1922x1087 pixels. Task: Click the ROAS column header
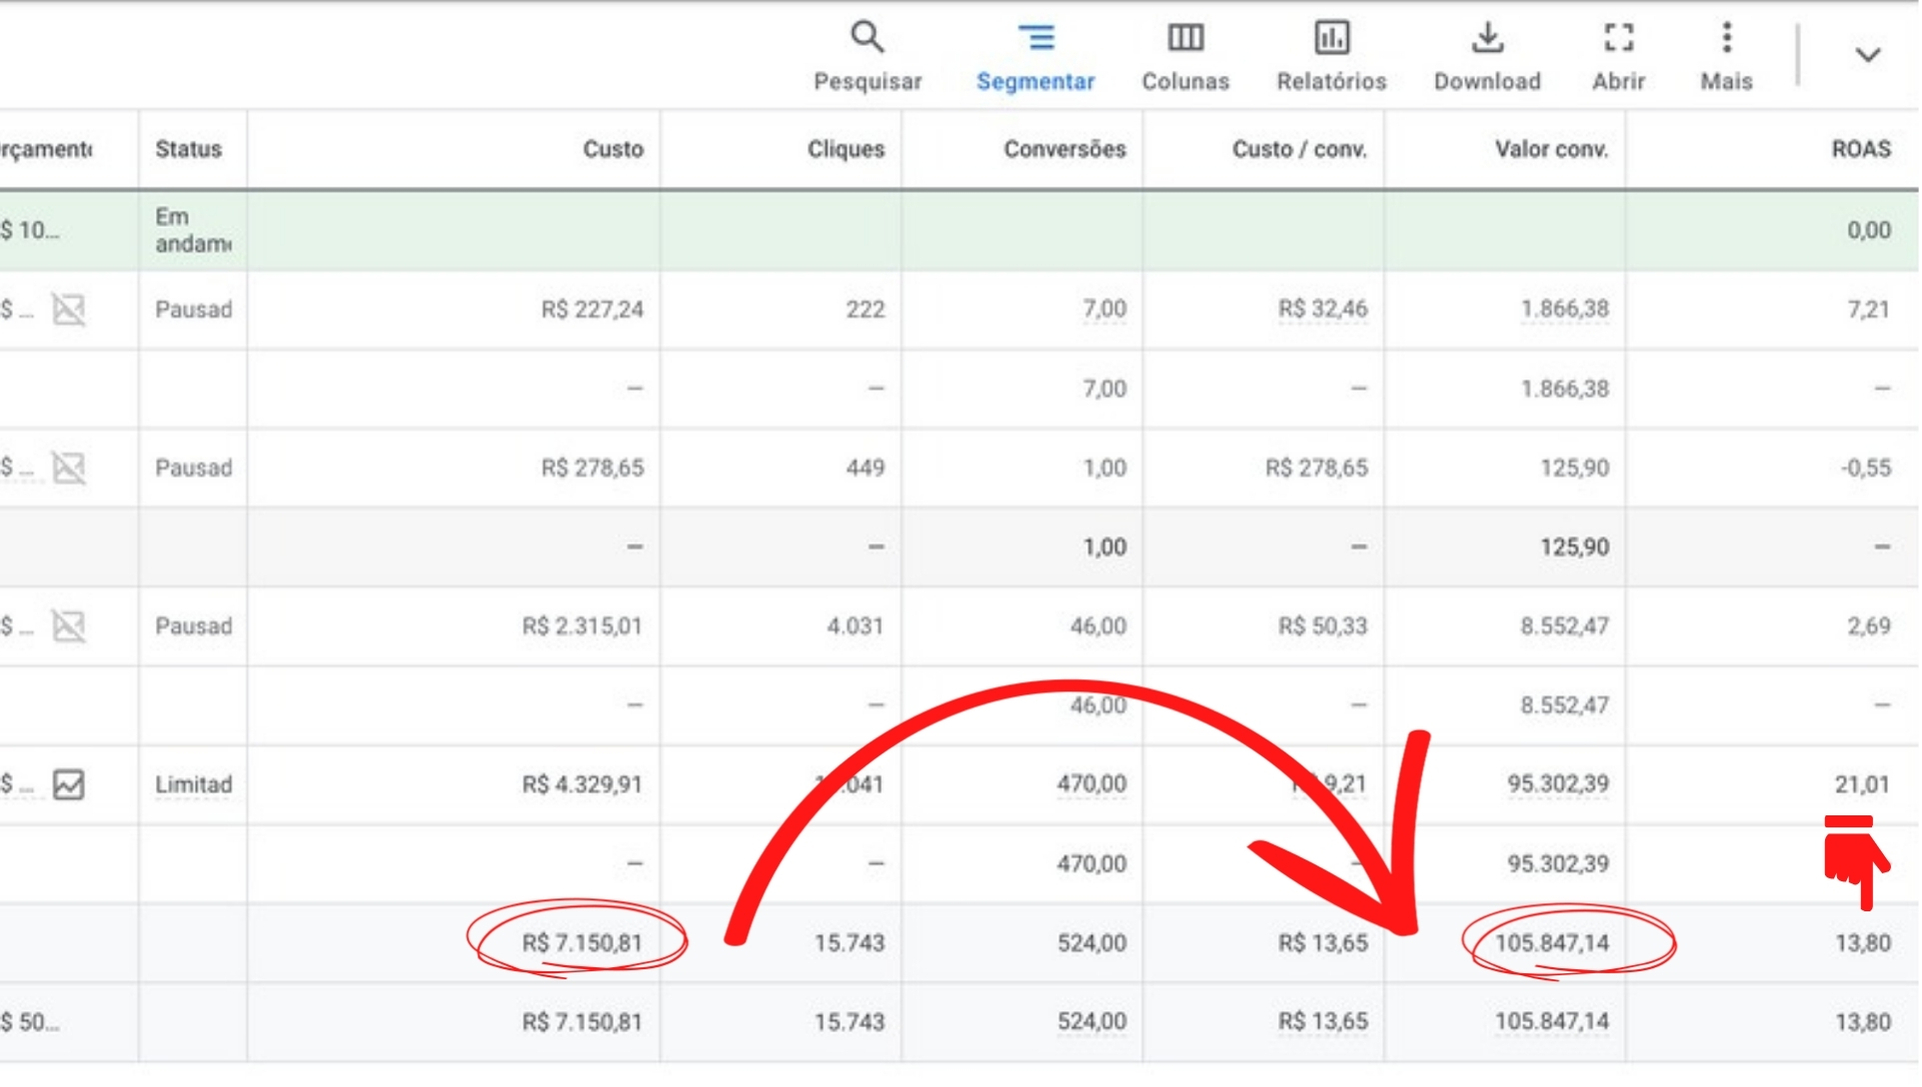[1860, 149]
